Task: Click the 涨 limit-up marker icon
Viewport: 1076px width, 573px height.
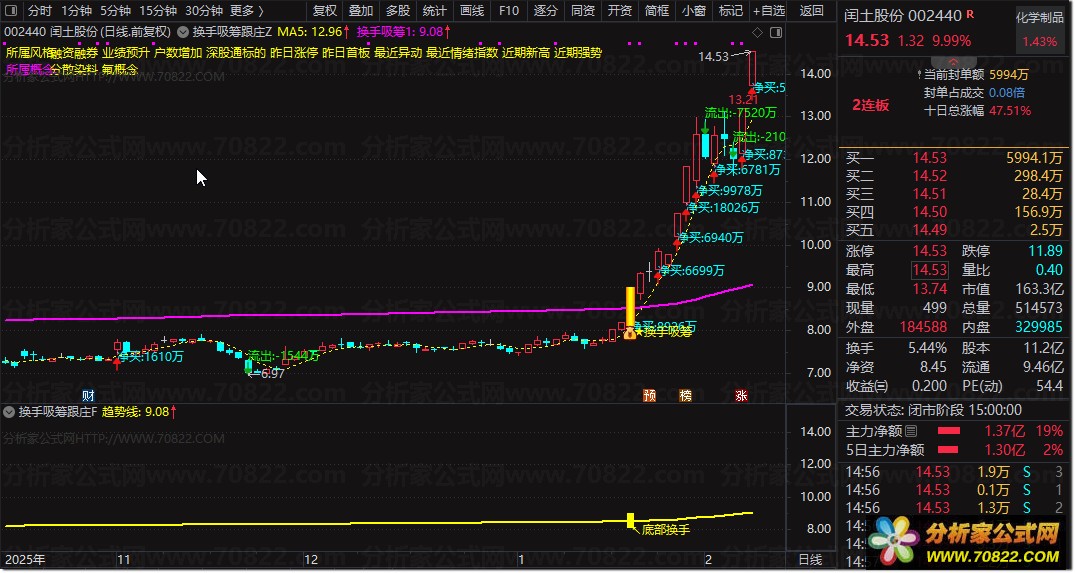Action: 741,395
